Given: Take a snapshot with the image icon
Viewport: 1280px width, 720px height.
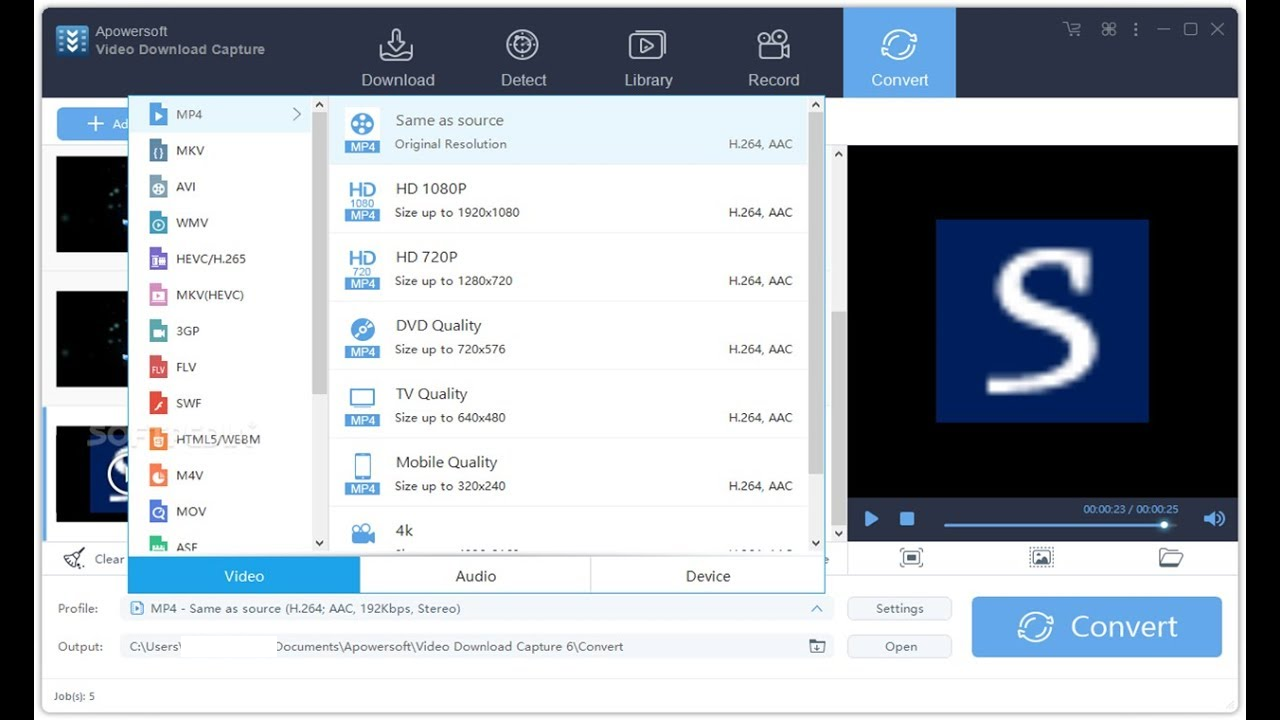Looking at the screenshot, I should (x=1041, y=558).
